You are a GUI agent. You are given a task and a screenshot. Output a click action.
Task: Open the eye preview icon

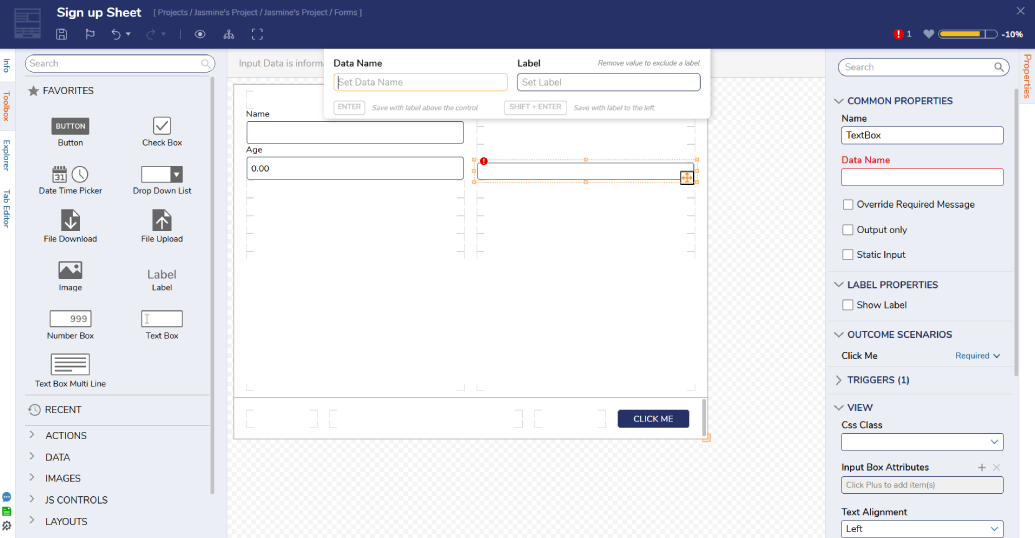[x=200, y=34]
